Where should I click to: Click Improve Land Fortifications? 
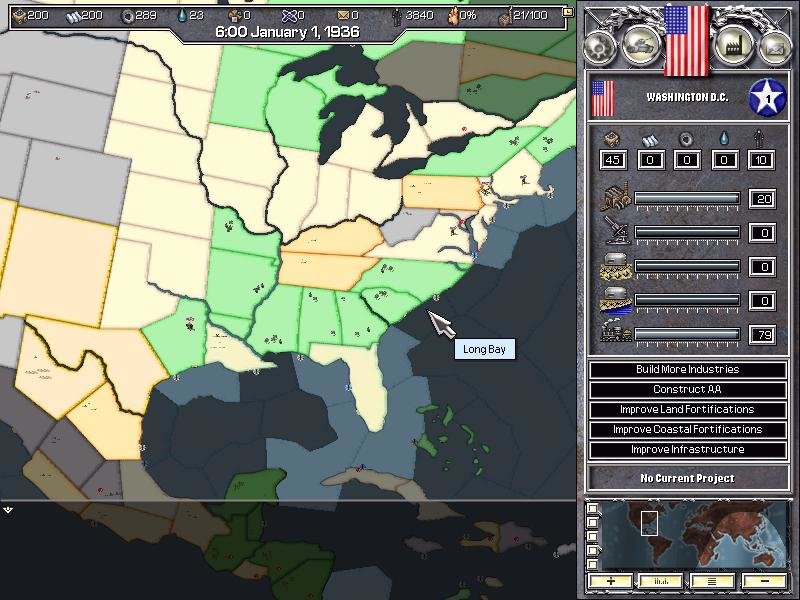coord(687,409)
